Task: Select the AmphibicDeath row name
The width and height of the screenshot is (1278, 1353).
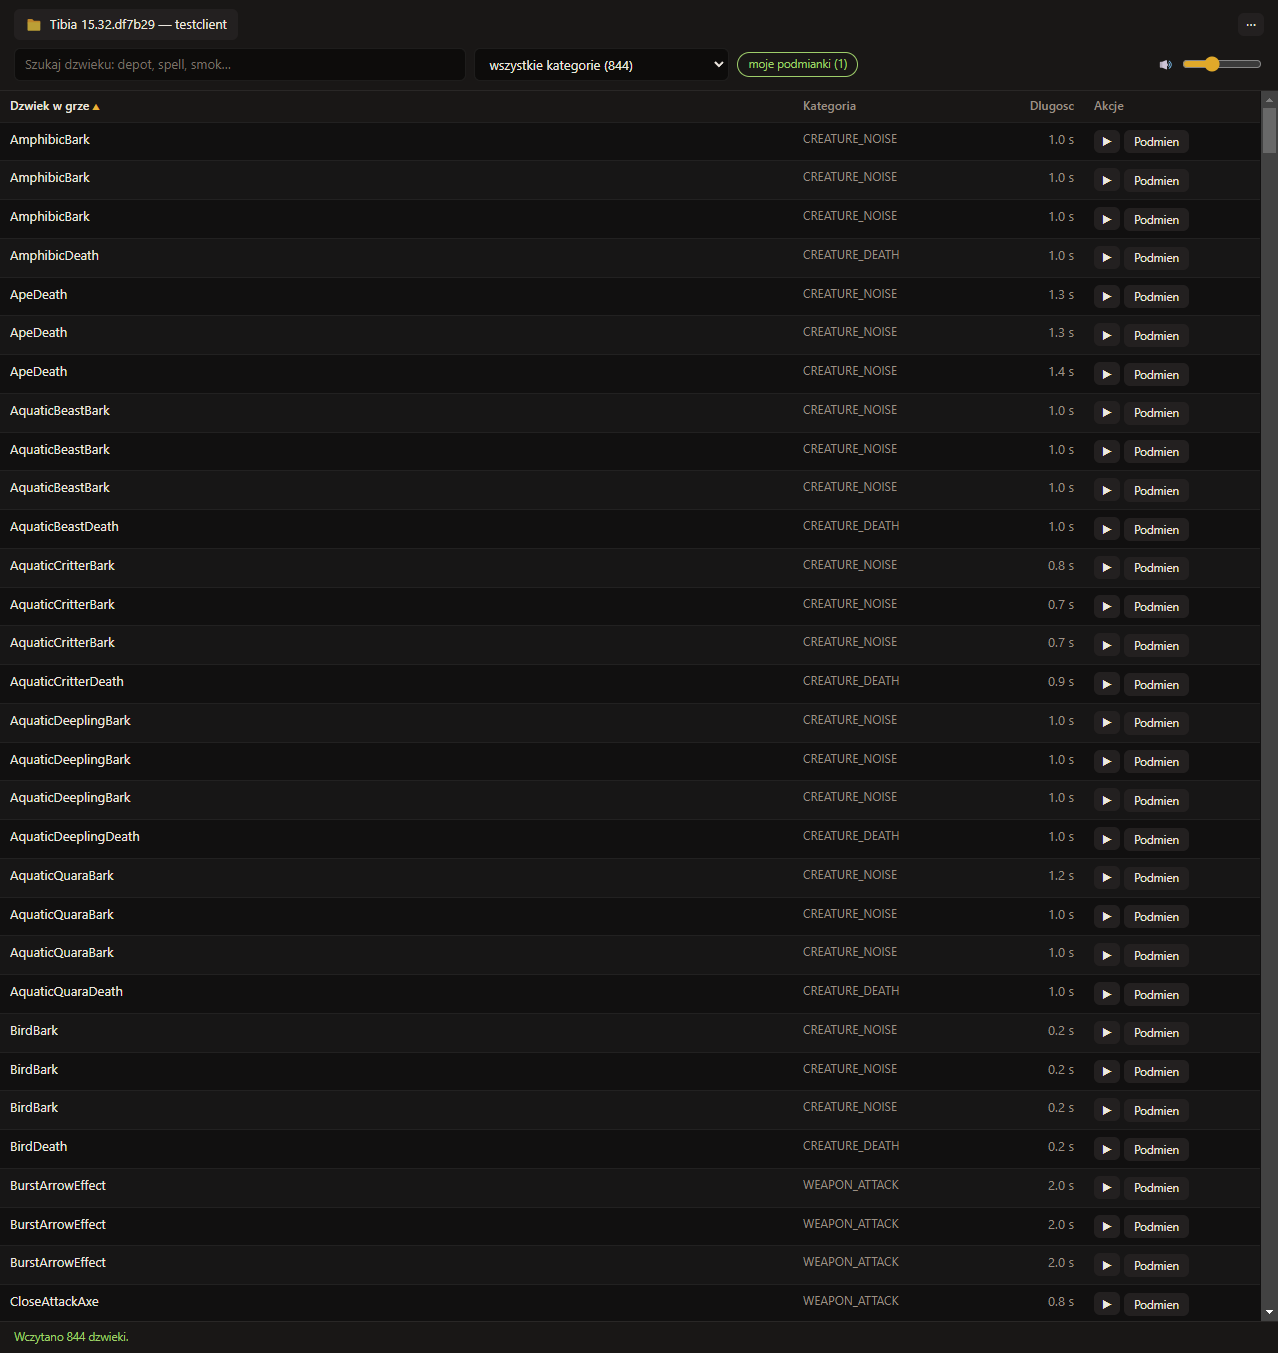Action: [x=54, y=256]
